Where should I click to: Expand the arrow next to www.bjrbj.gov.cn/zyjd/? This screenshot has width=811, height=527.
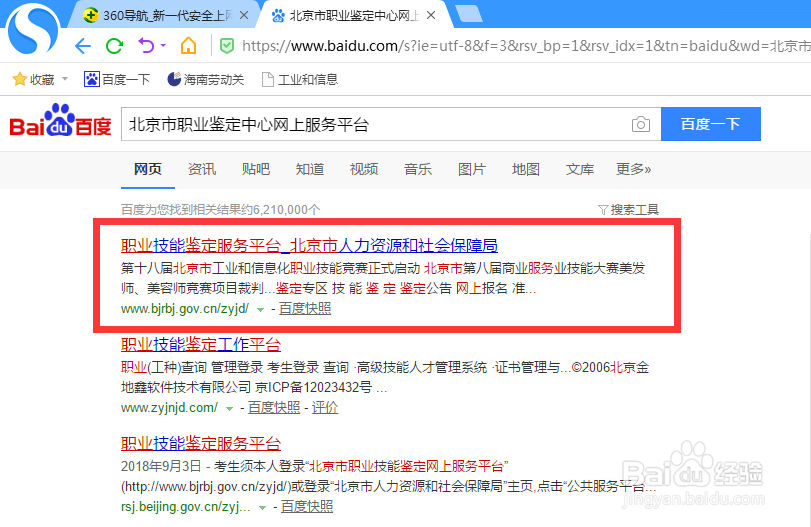pos(261,310)
